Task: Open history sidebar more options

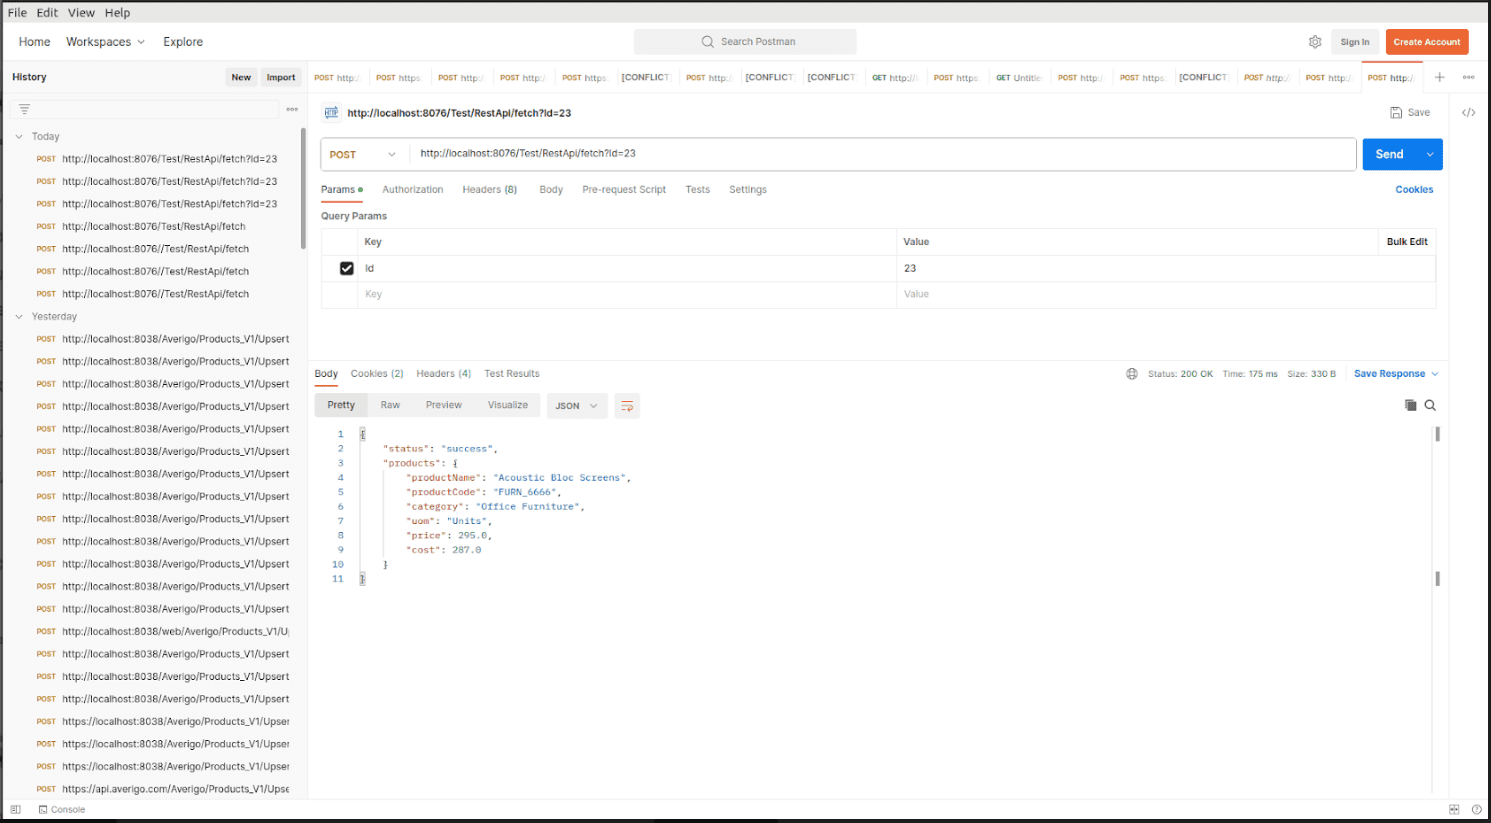Action: (292, 109)
